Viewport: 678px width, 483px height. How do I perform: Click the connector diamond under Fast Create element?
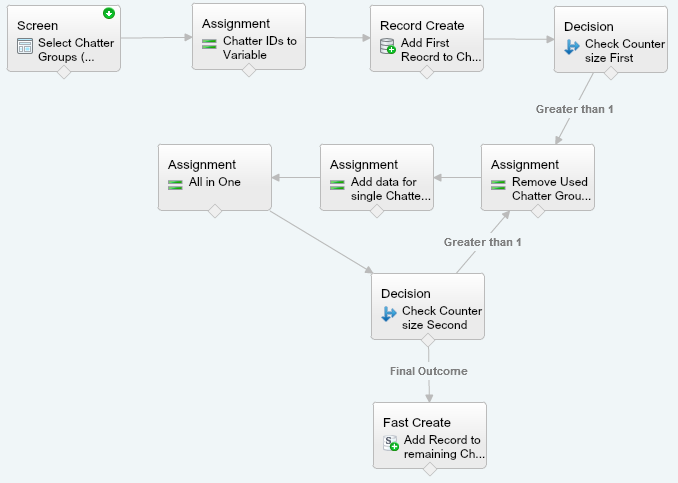(x=430, y=469)
